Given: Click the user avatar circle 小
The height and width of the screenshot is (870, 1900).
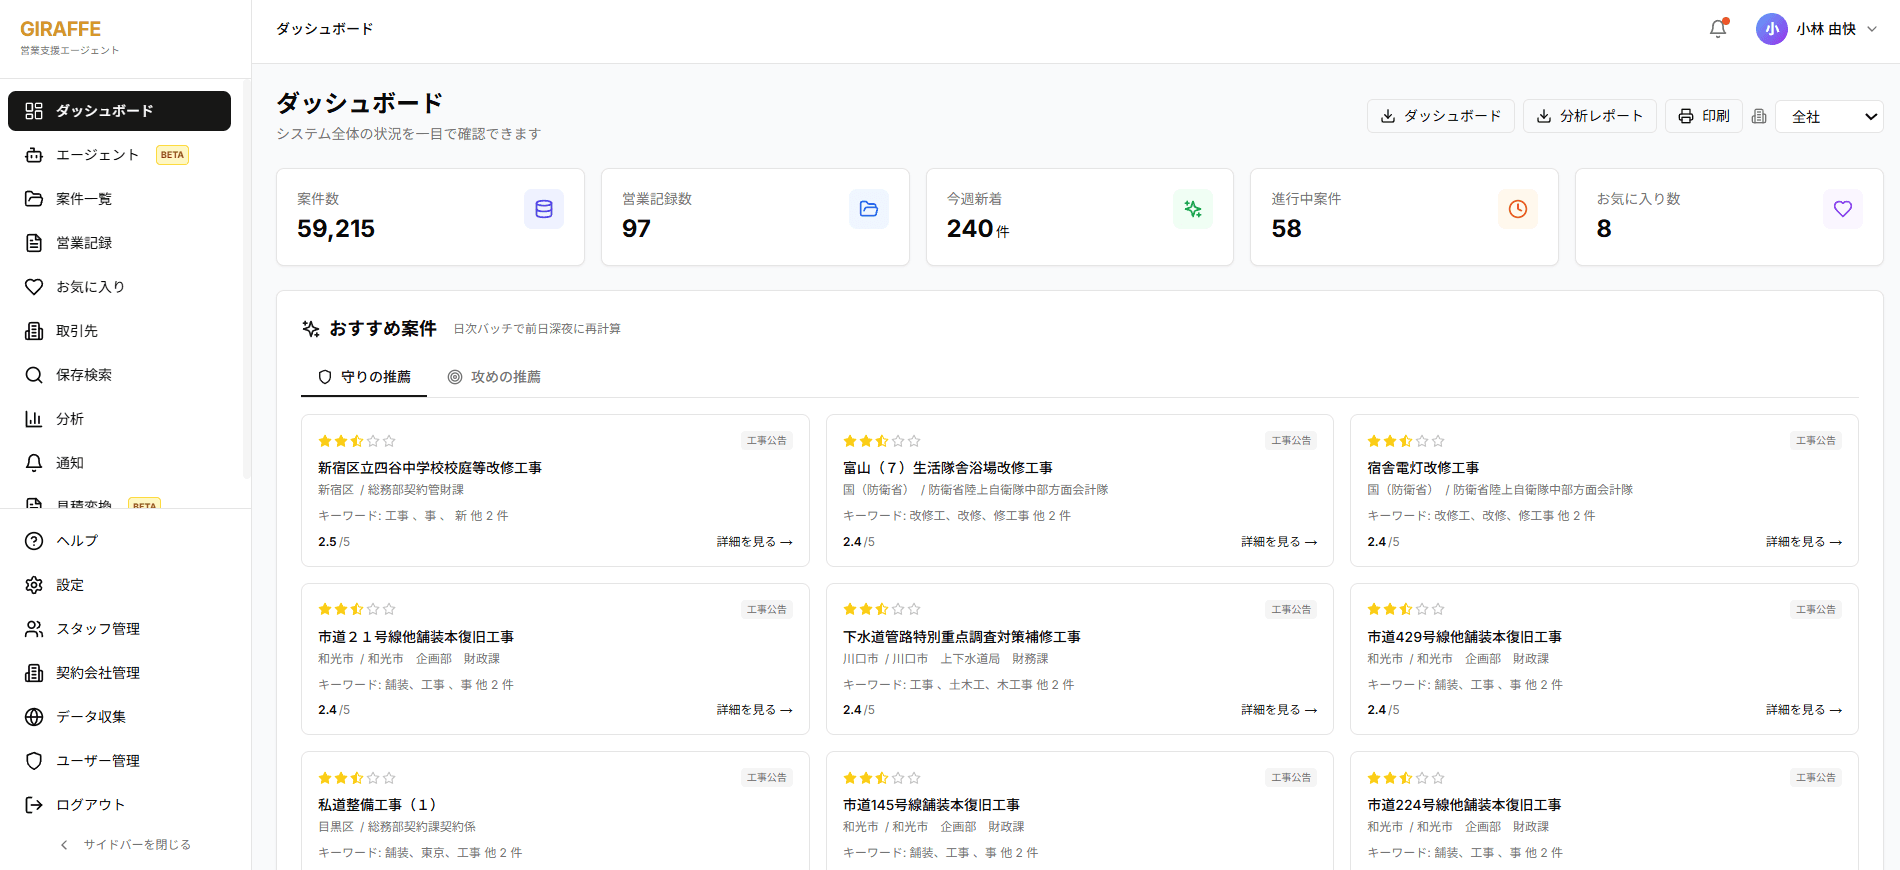Looking at the screenshot, I should 1772,29.
